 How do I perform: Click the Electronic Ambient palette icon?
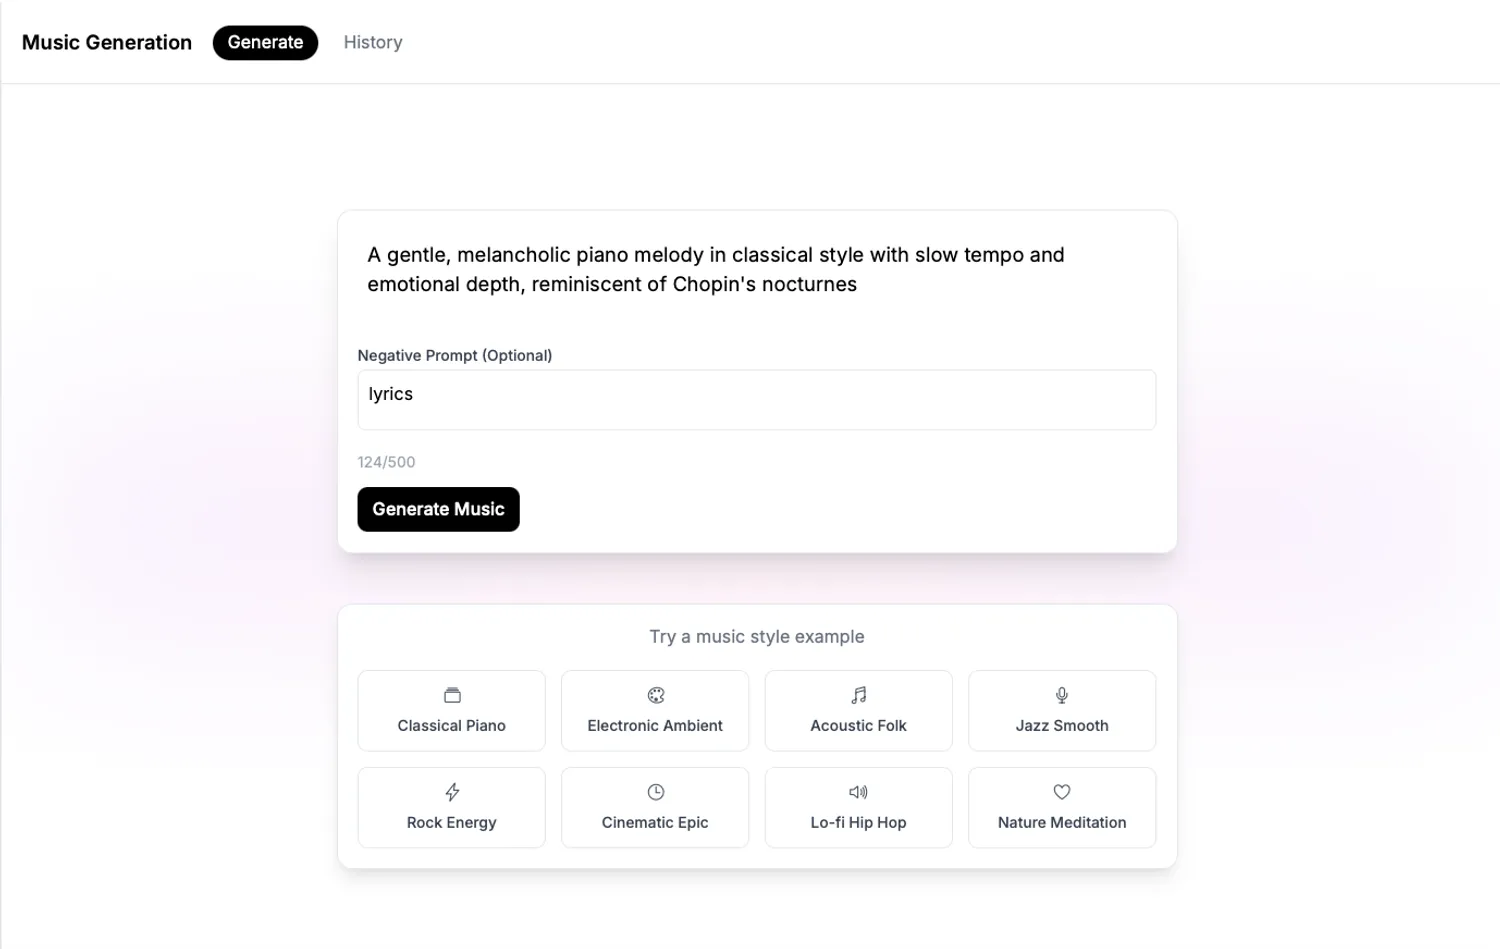656,695
